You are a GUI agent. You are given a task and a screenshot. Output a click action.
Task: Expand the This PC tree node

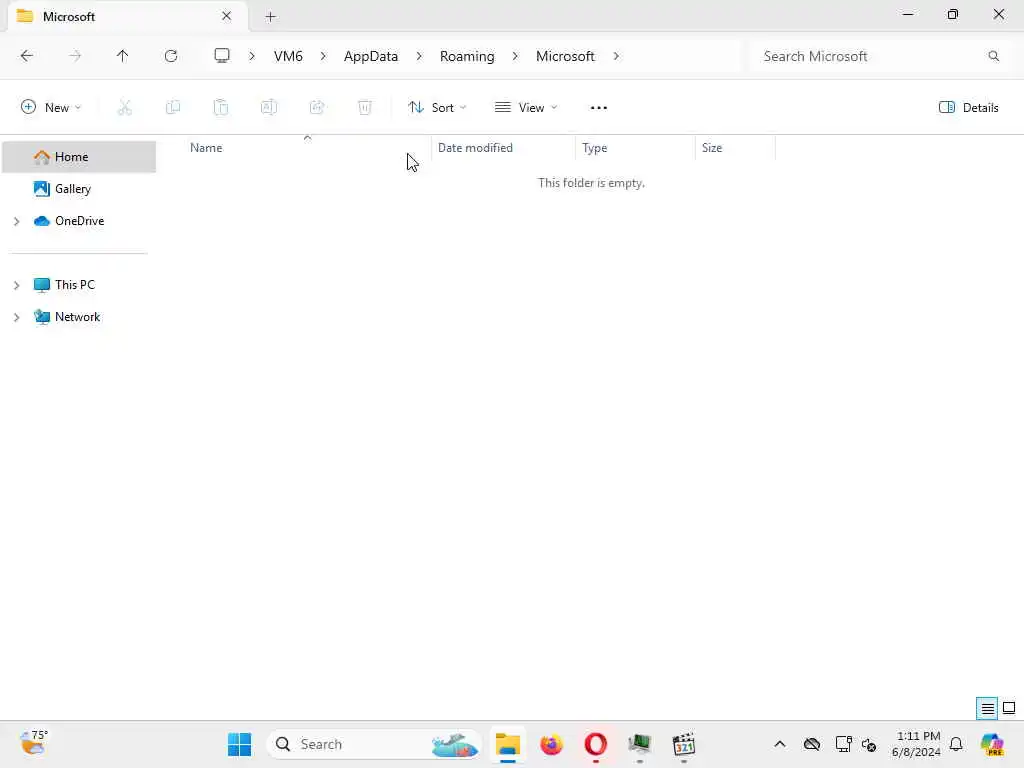pyautogui.click(x=16, y=285)
